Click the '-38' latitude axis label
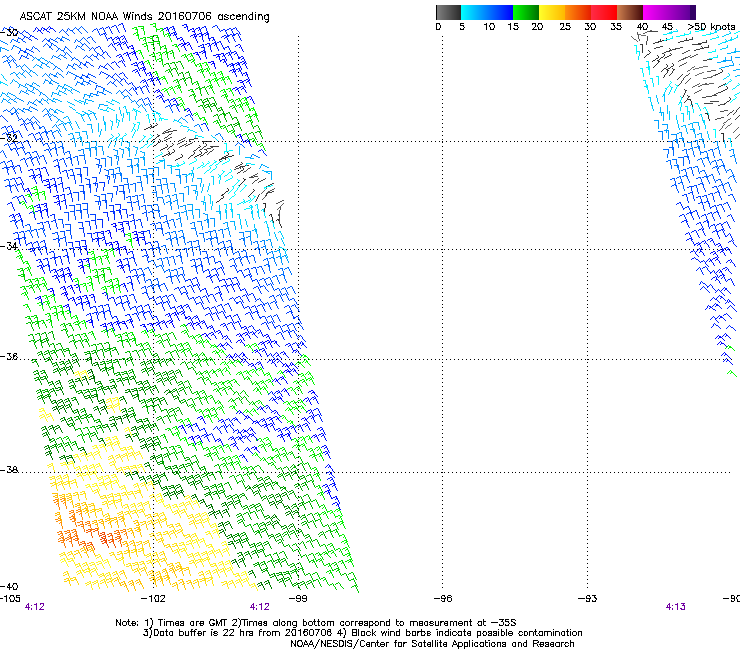 coord(9,470)
